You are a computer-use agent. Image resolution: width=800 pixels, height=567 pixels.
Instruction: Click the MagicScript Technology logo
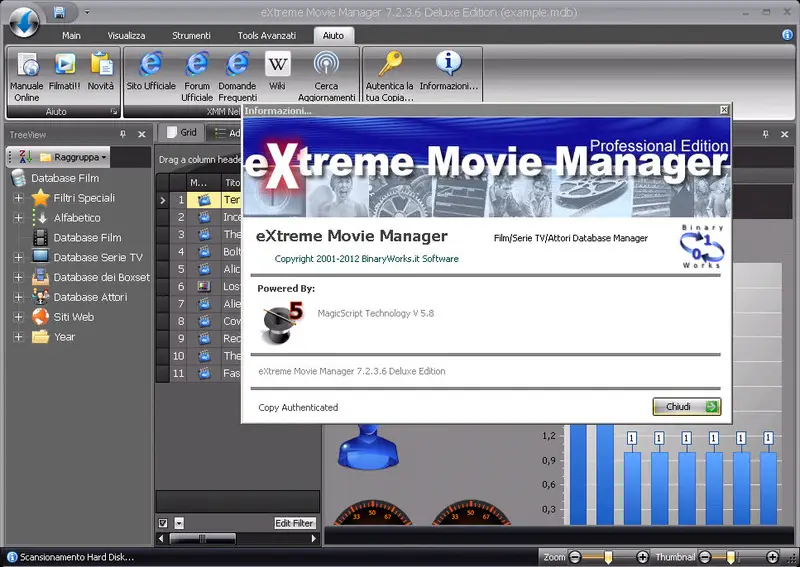(282, 324)
